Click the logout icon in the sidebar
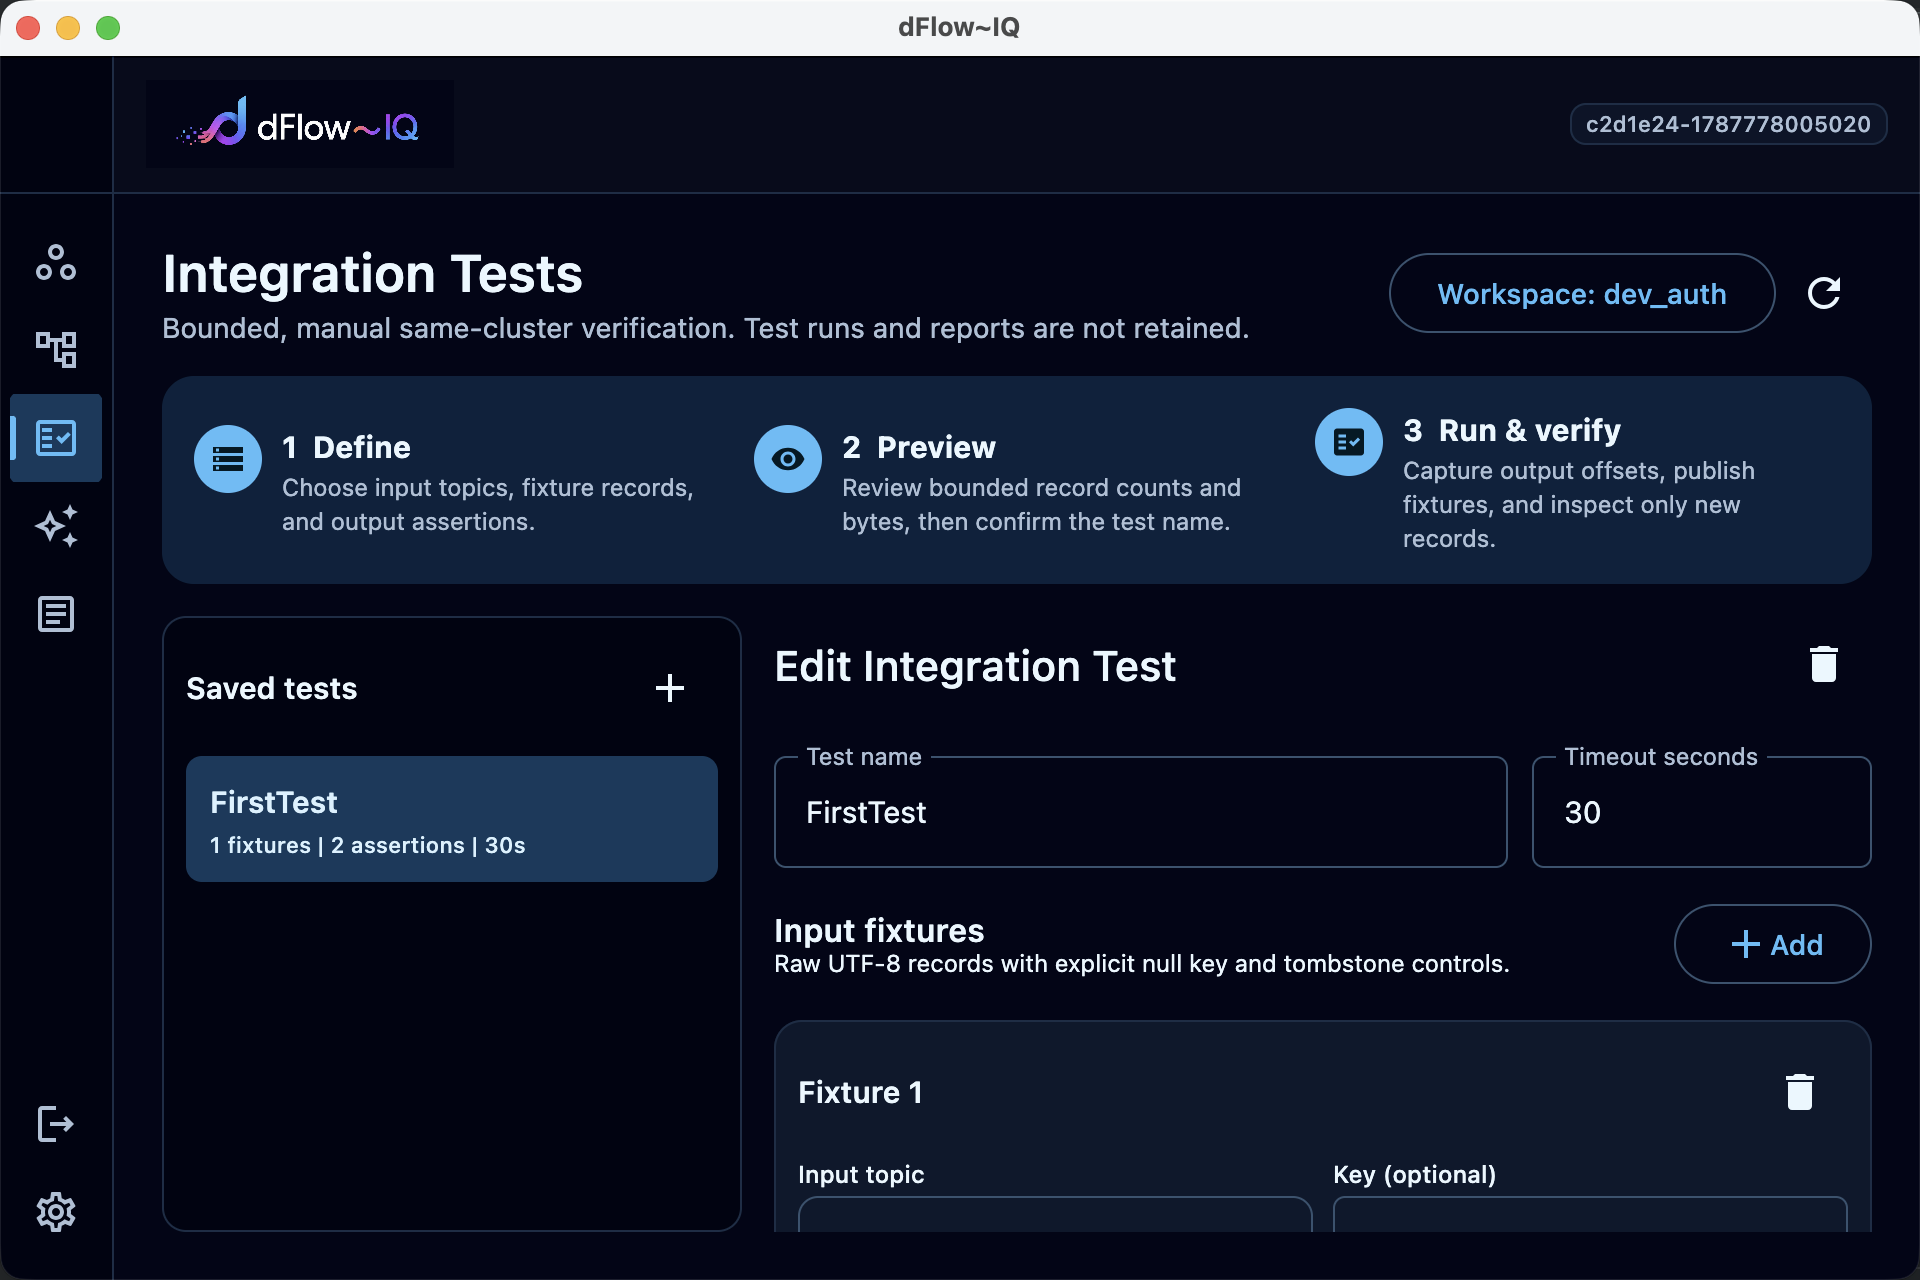 (x=56, y=1124)
